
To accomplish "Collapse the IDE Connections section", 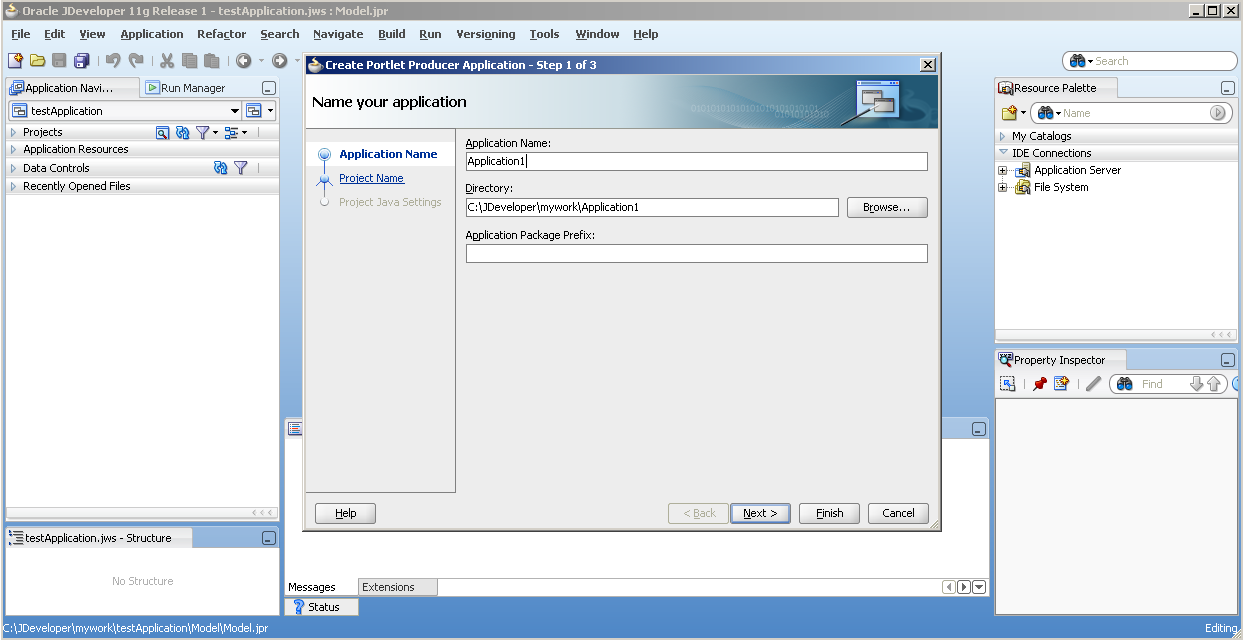I will click(x=1003, y=153).
